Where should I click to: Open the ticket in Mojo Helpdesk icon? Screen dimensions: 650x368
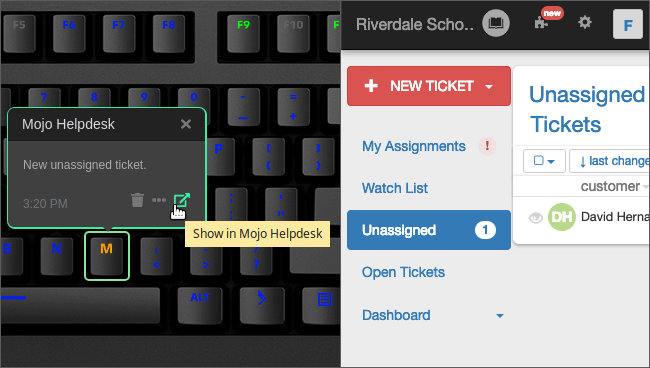pos(182,200)
